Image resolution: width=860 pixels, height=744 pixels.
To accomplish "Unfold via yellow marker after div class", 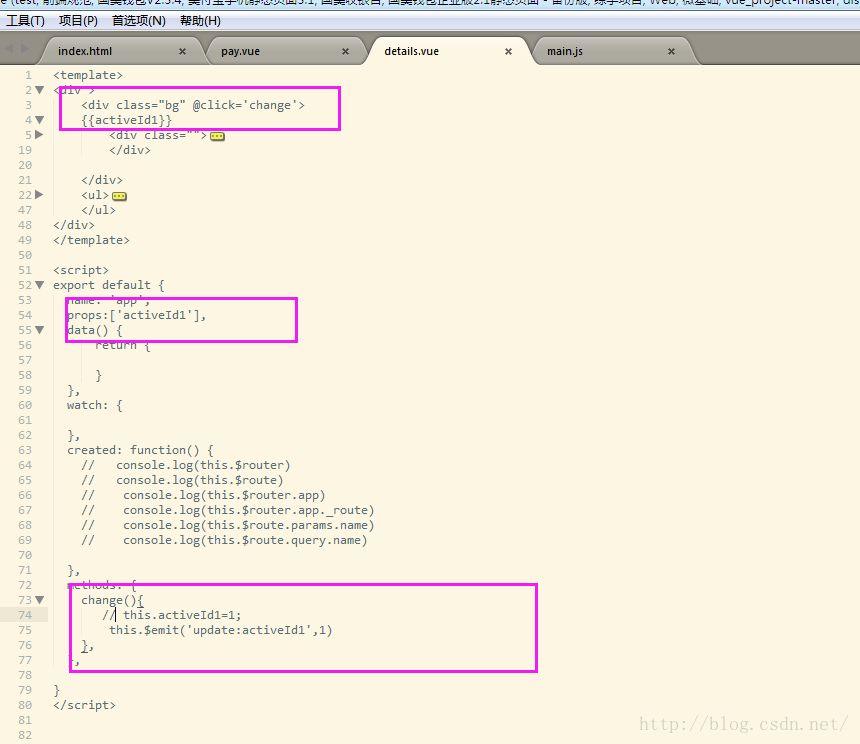I will tap(218, 136).
